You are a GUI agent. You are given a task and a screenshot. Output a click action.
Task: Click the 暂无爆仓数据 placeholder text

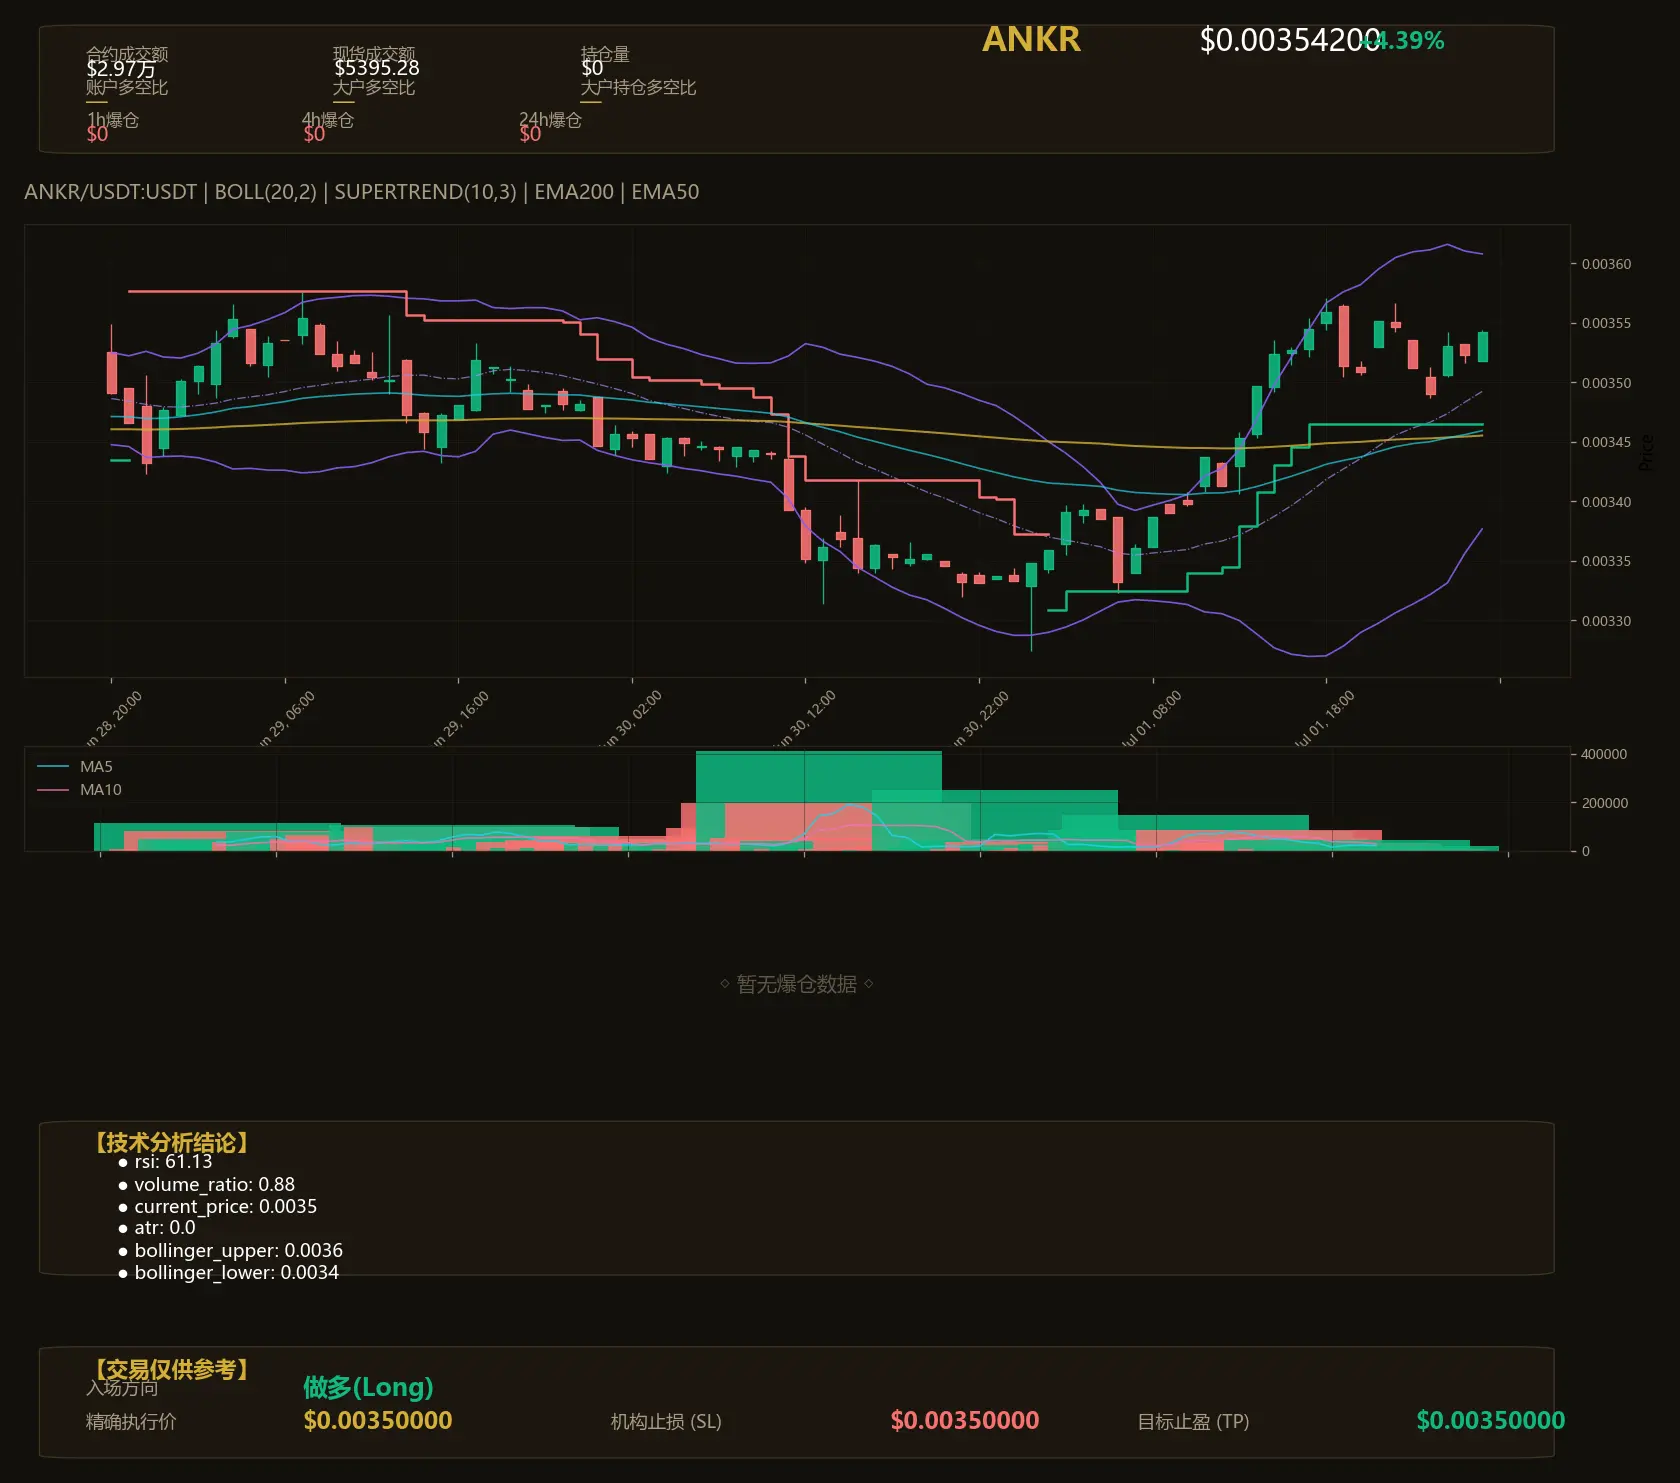[797, 985]
